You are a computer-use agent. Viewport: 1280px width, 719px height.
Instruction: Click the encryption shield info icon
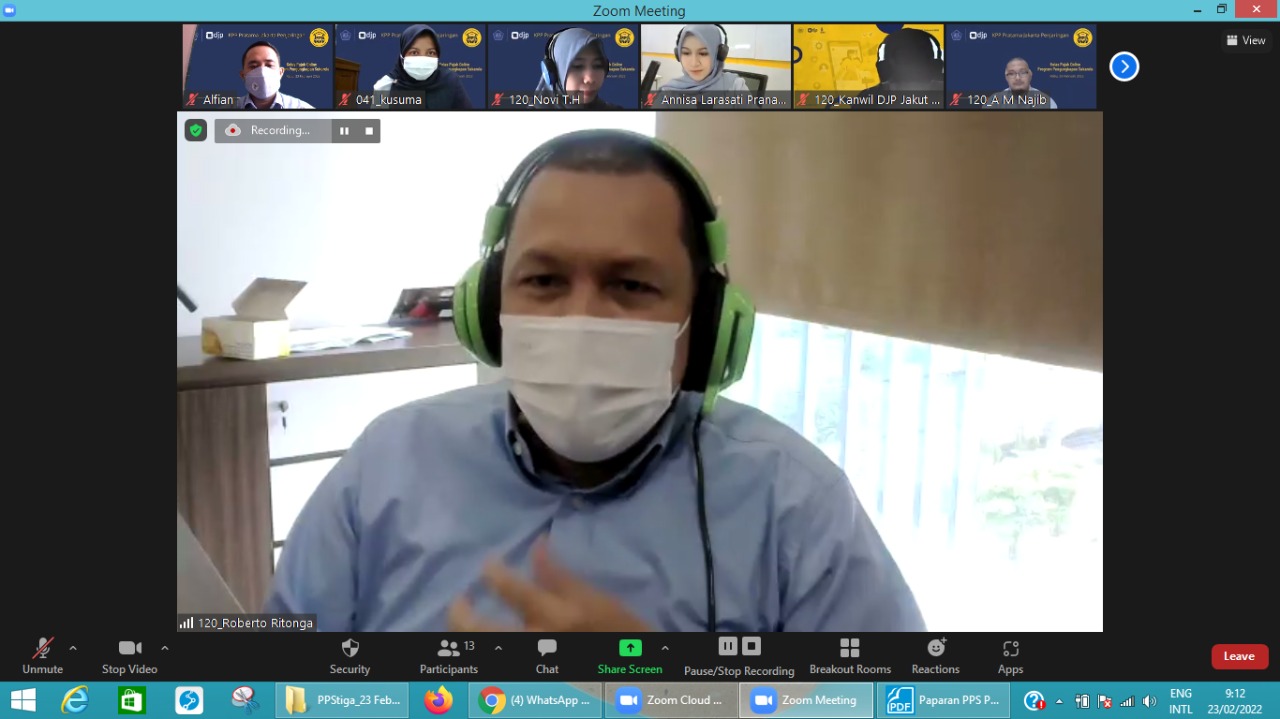pyautogui.click(x=196, y=130)
